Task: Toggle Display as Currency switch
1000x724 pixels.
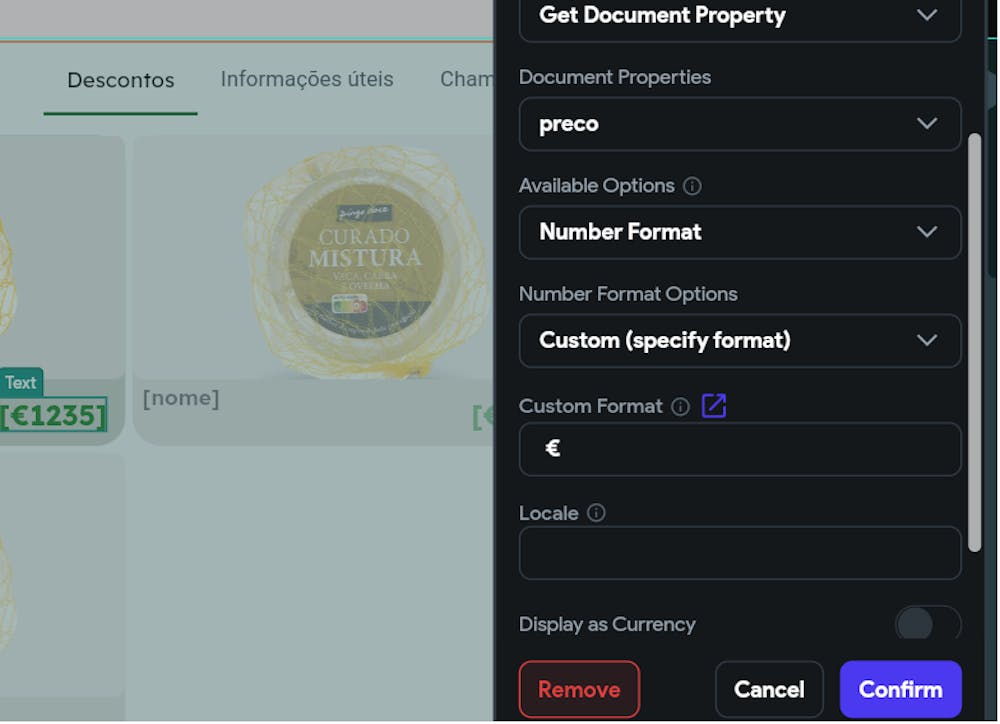Action: coord(926,624)
